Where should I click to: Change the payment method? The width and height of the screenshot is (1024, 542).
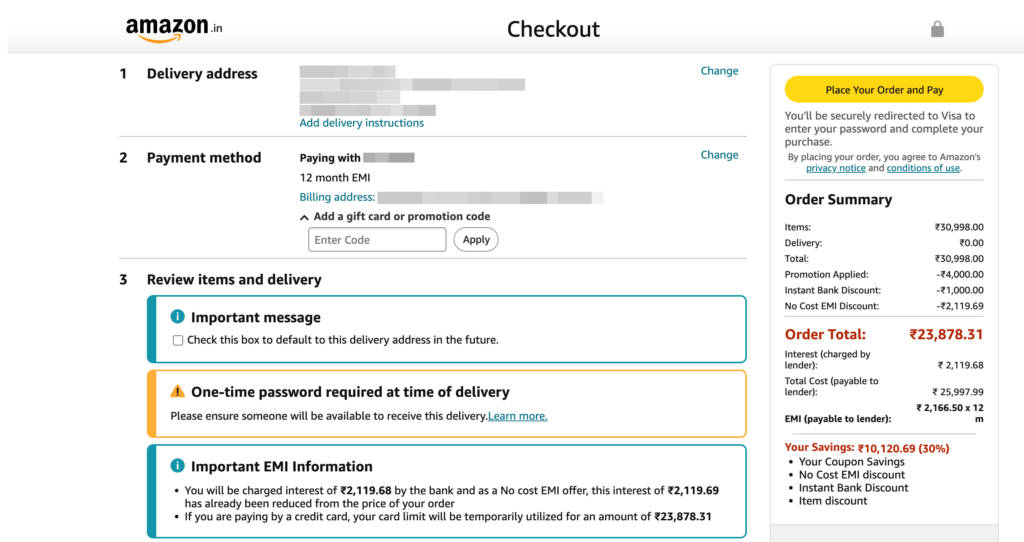[x=719, y=155]
